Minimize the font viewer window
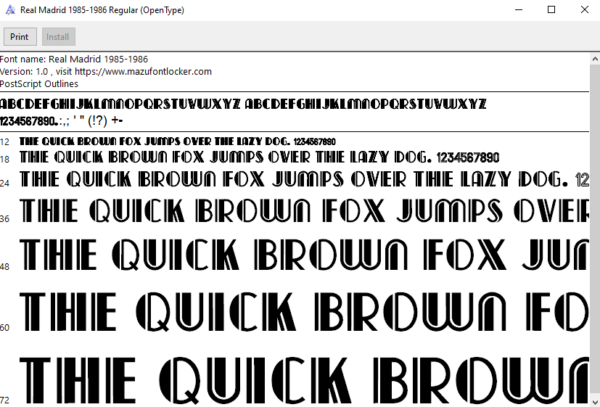Image resolution: width=600 pixels, height=407 pixels. click(x=518, y=10)
